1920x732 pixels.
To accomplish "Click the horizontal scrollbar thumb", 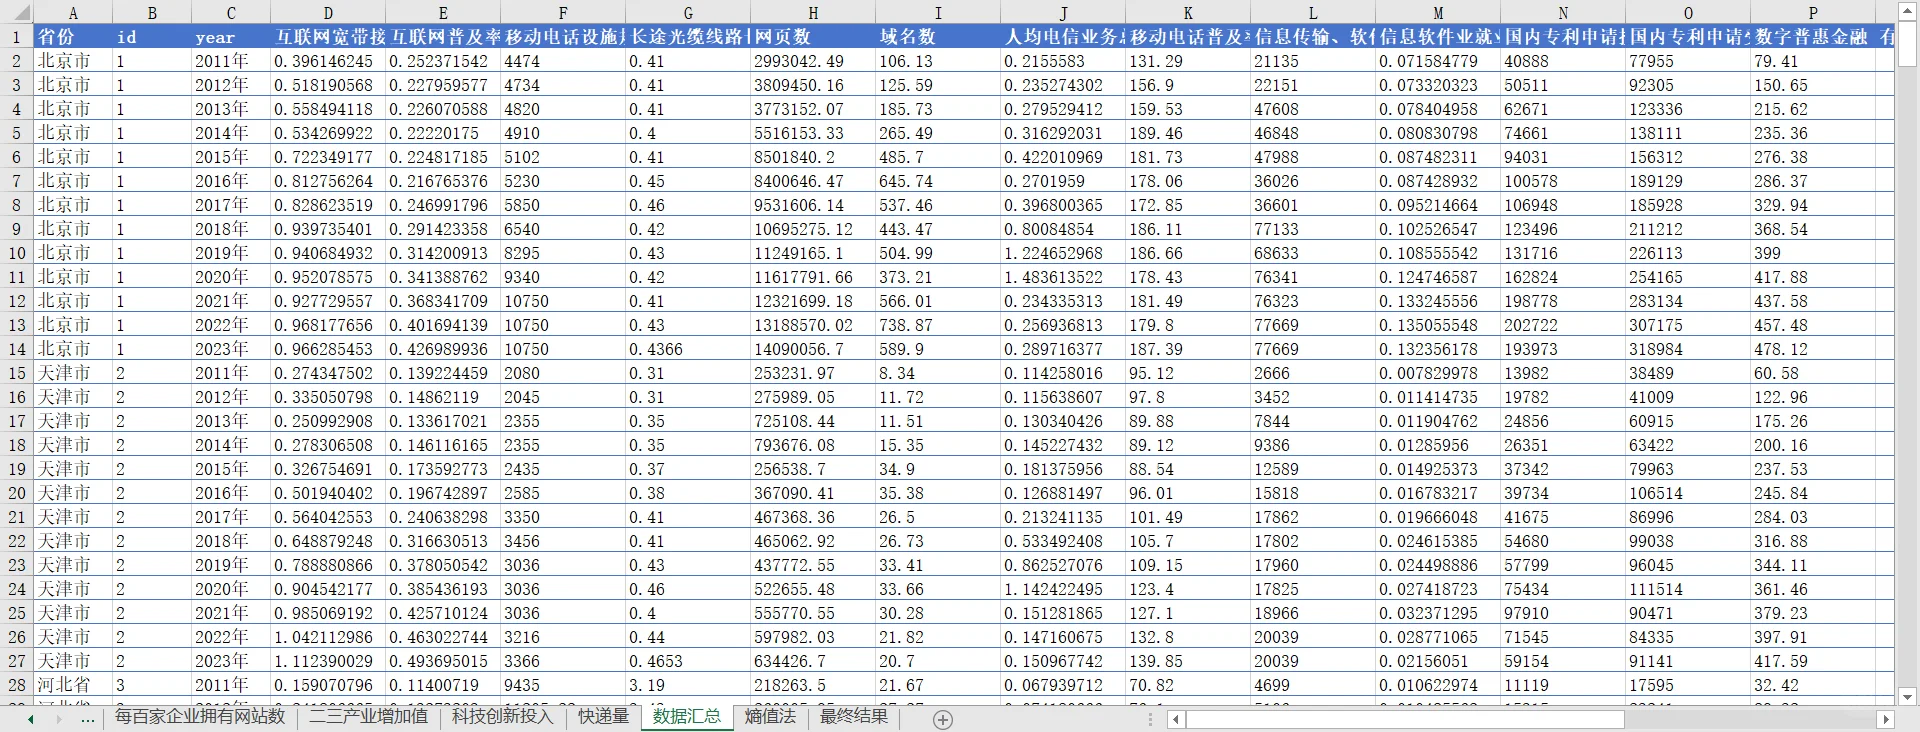I will (x=1405, y=719).
